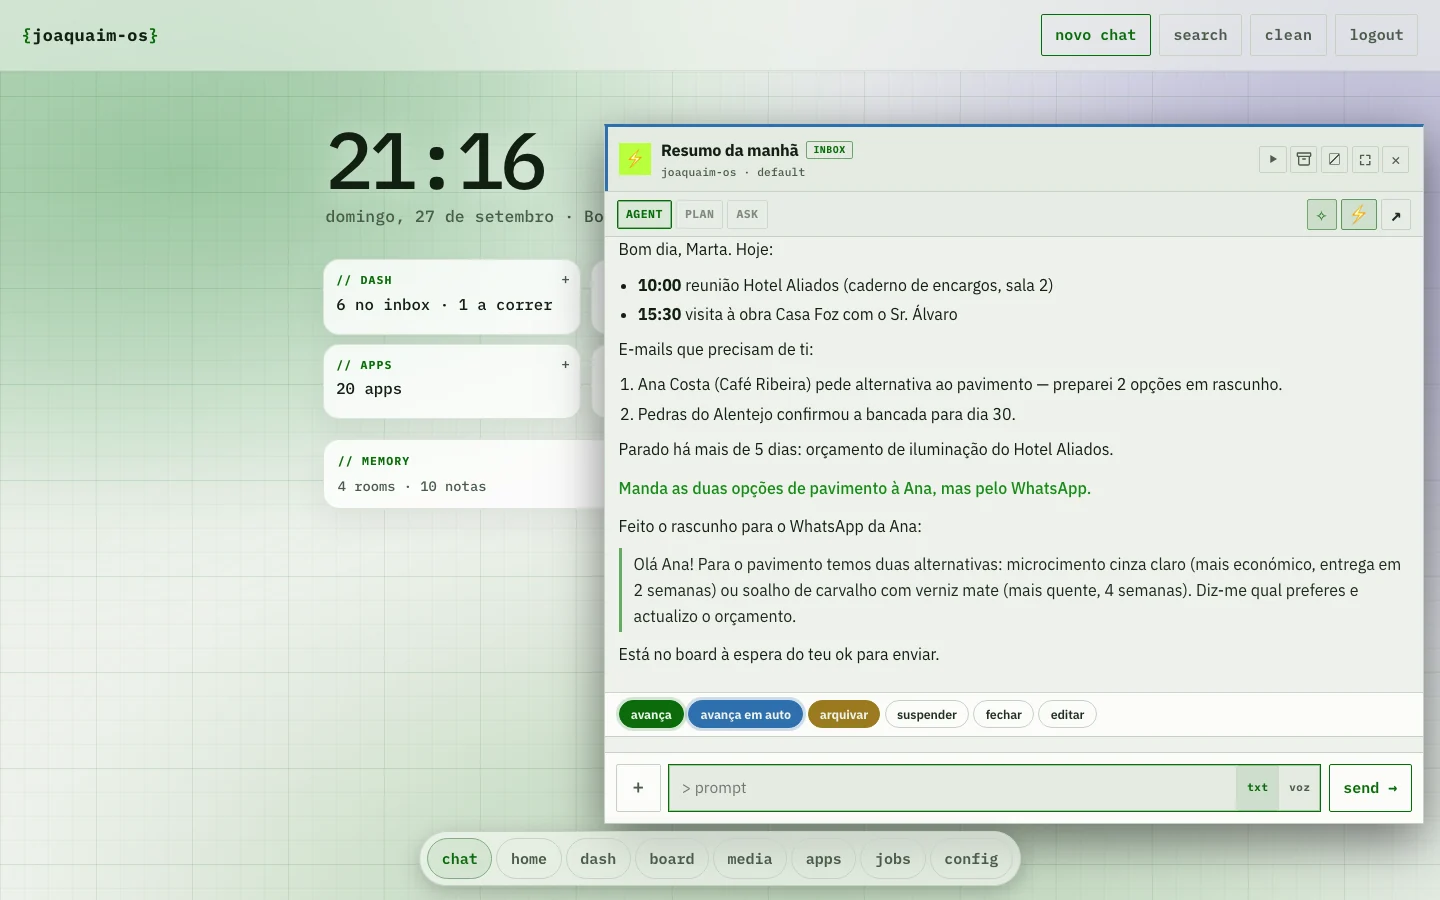Open config from the bottom dock

pos(971,859)
